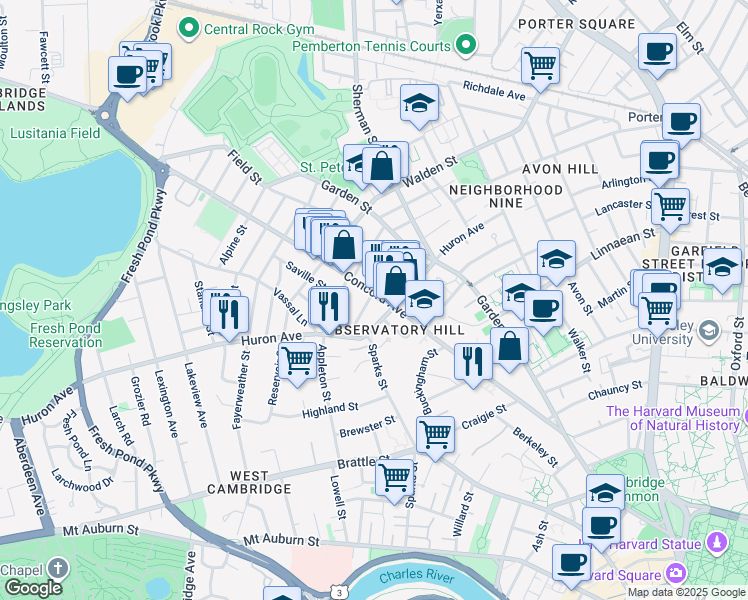Select the coffee cup marker beside Harvard Square

[571, 561]
